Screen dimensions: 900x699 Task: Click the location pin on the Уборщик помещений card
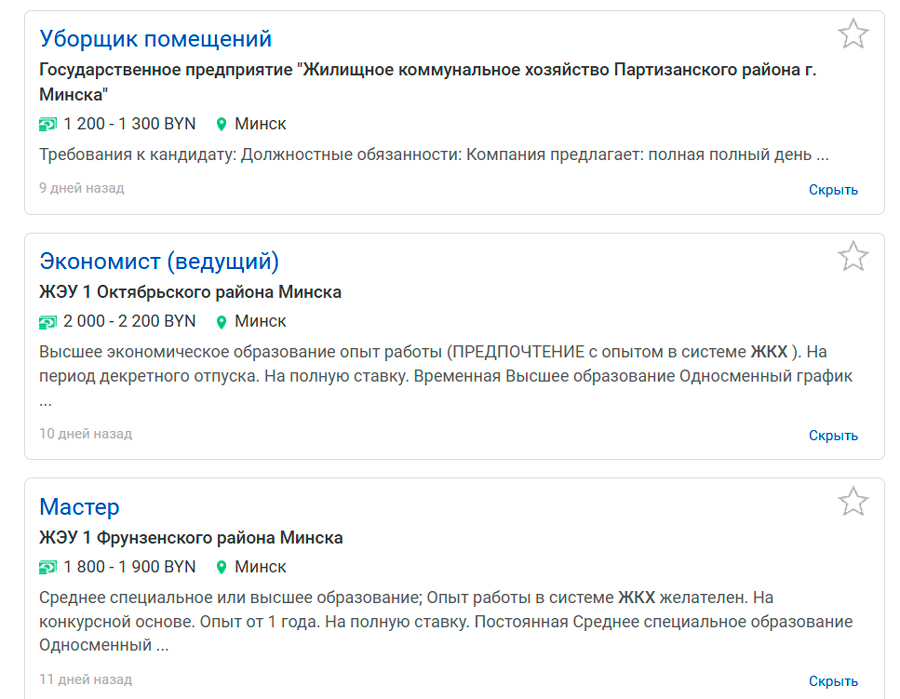click(x=221, y=124)
